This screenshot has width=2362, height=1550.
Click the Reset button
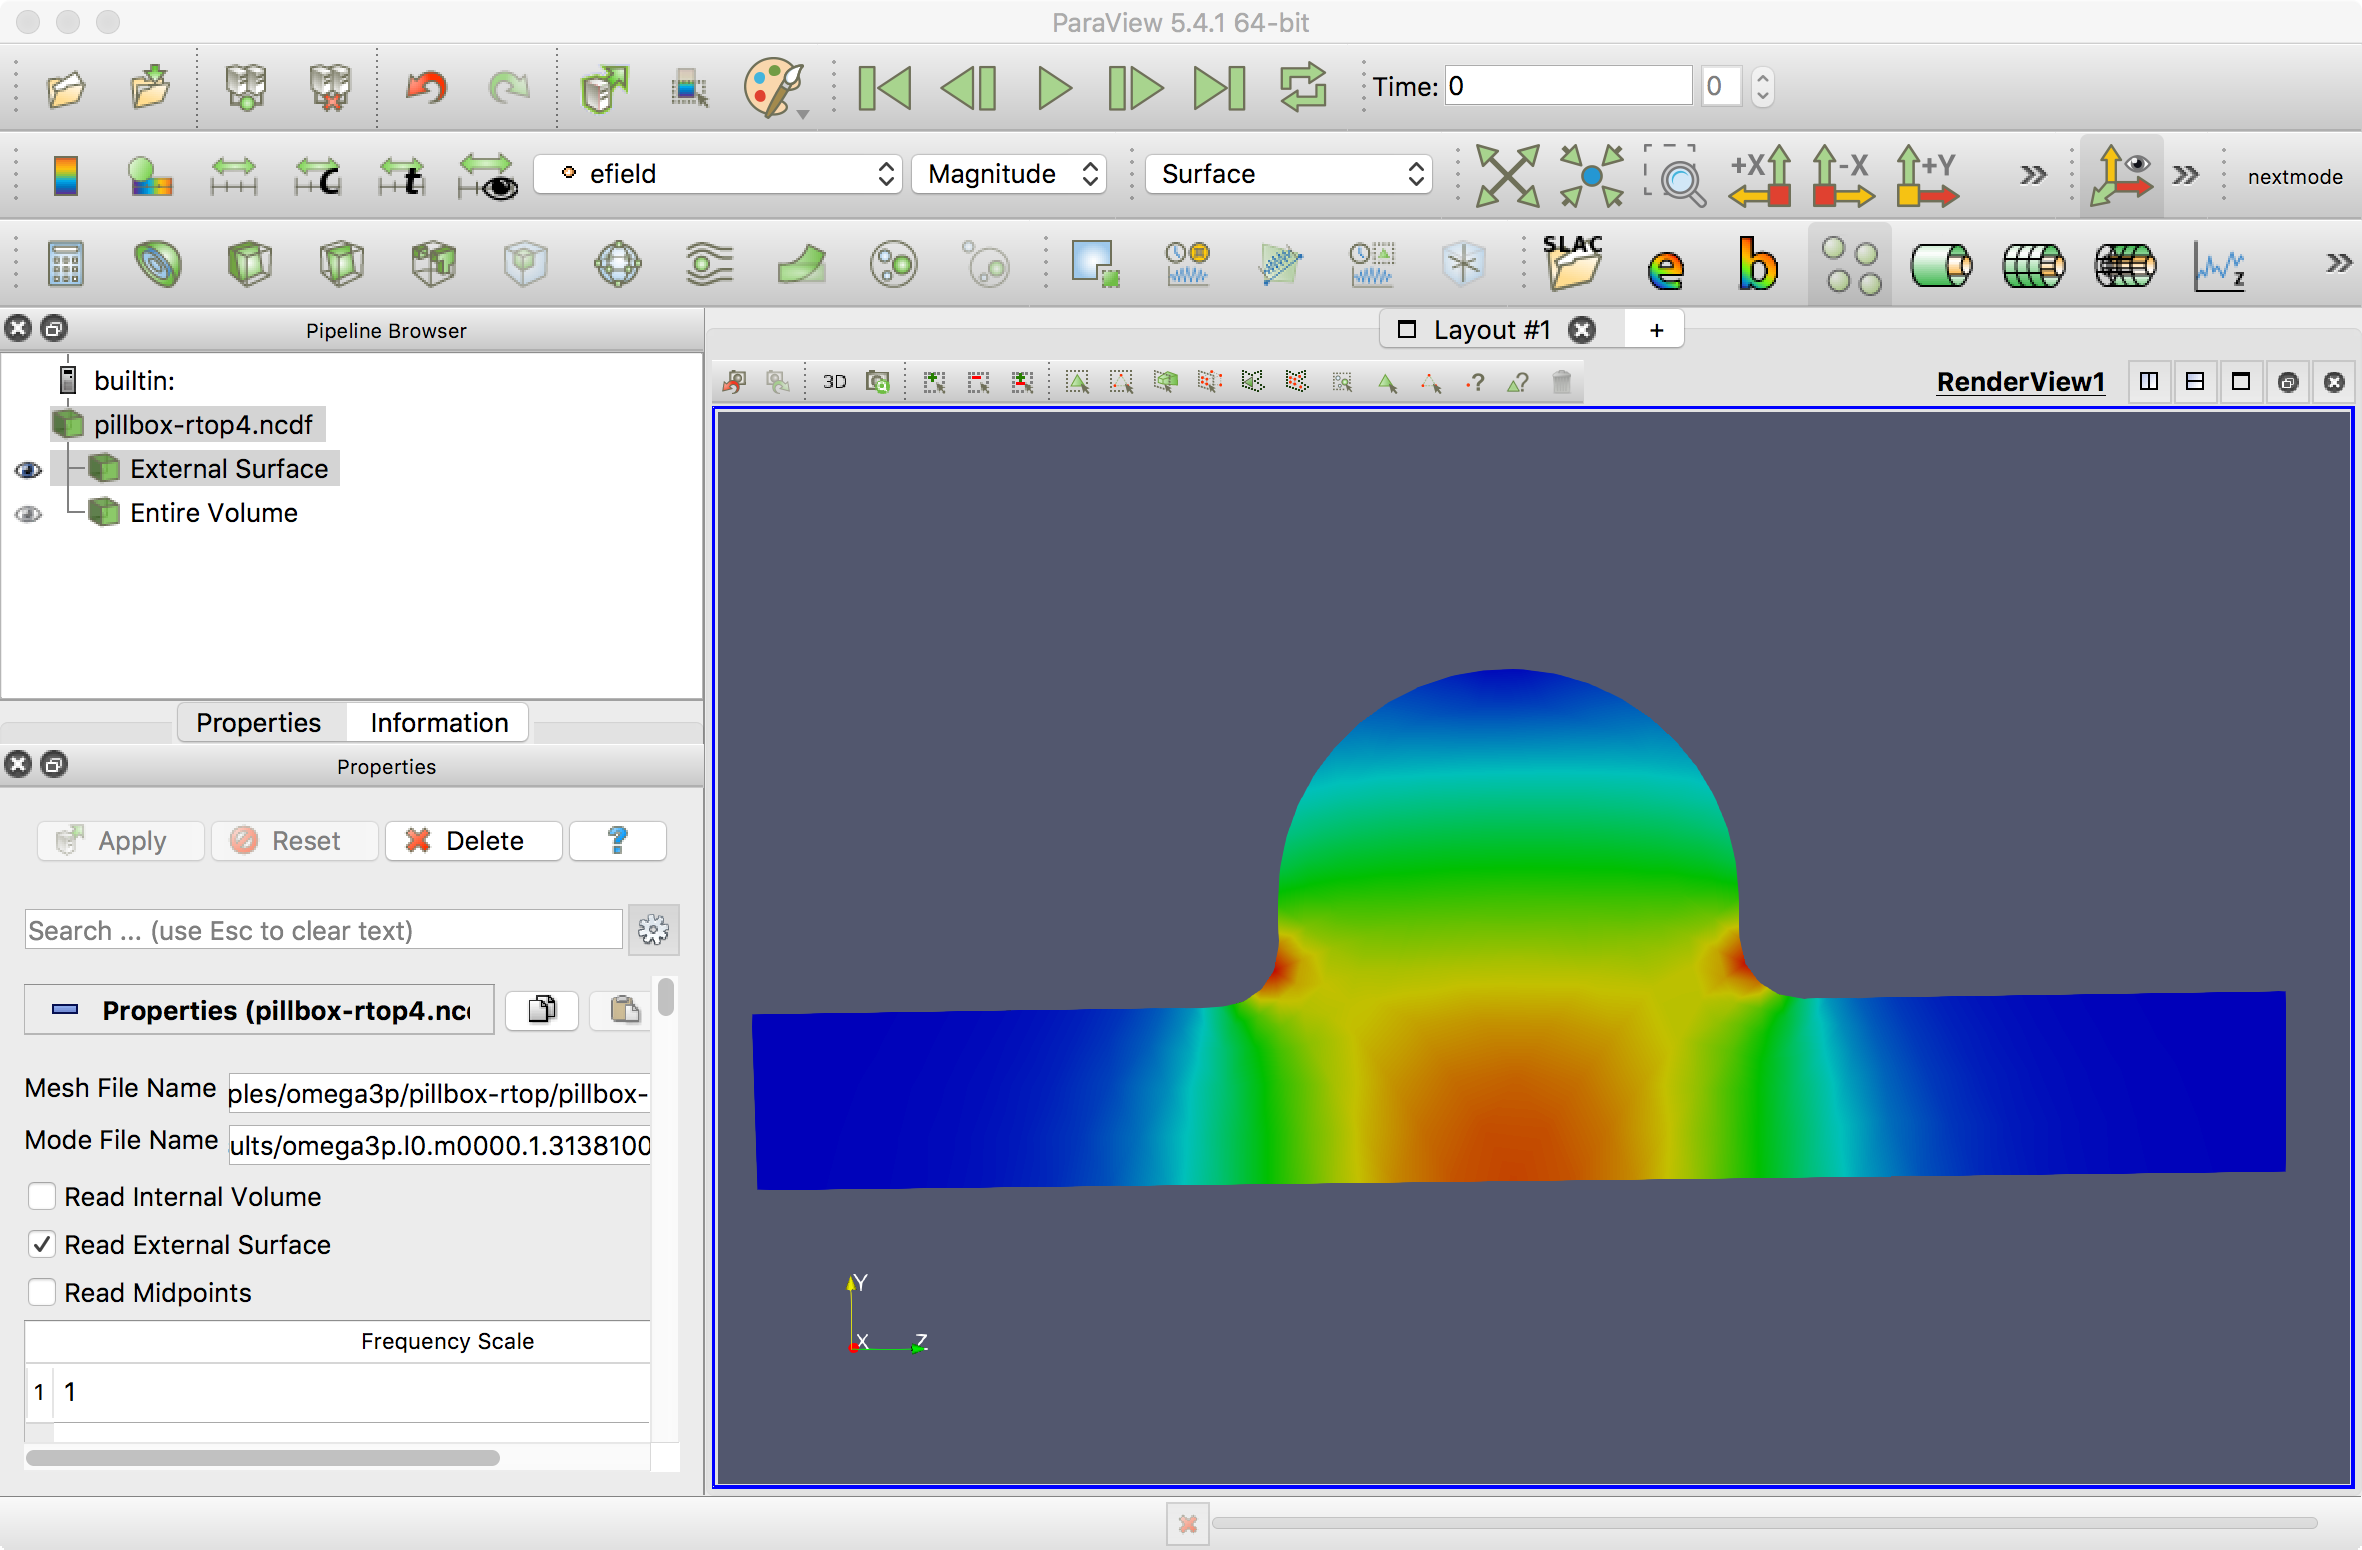(x=294, y=841)
